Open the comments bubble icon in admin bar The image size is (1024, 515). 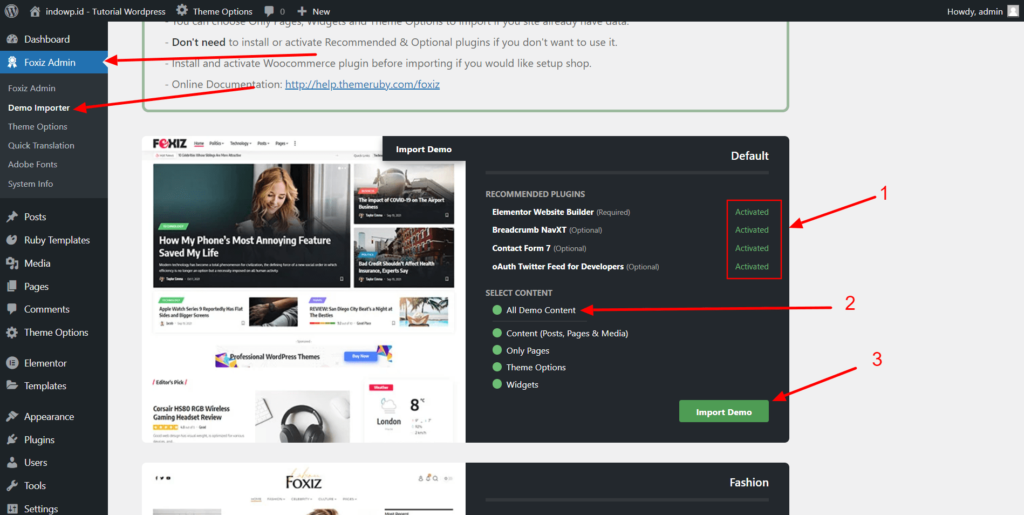coord(268,12)
